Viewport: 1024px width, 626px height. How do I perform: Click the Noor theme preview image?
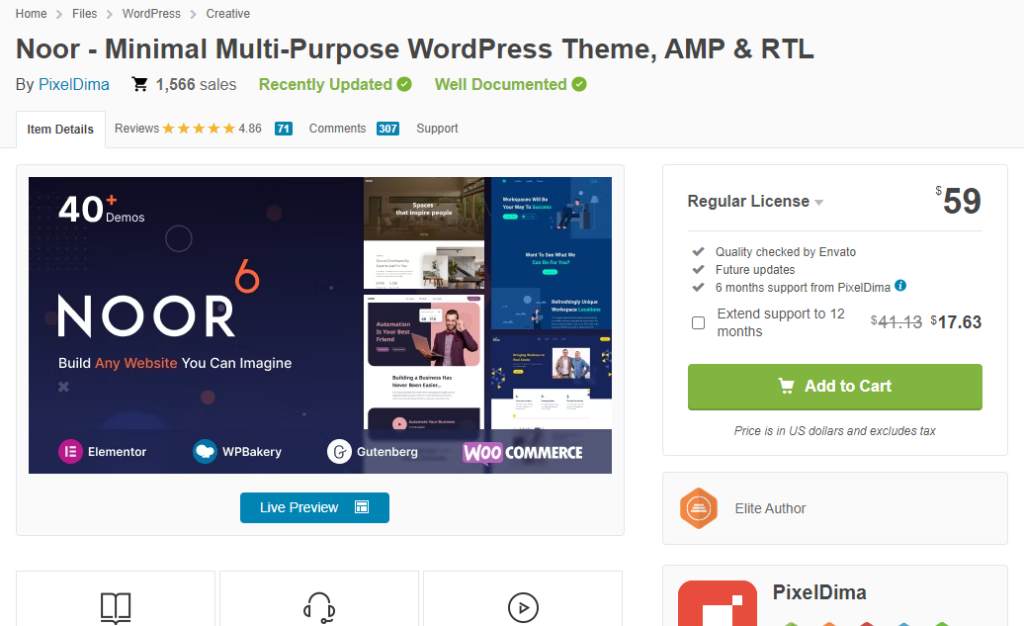click(320, 325)
